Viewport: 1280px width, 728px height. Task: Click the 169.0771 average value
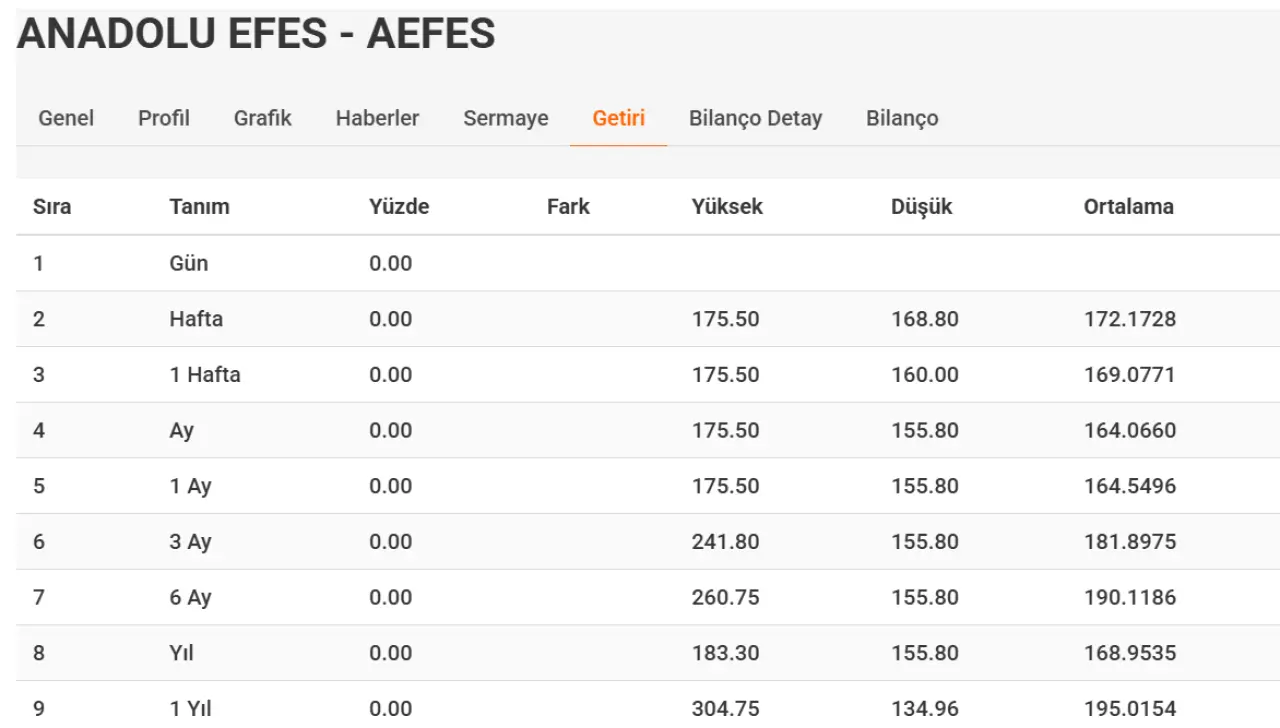[1130, 375]
